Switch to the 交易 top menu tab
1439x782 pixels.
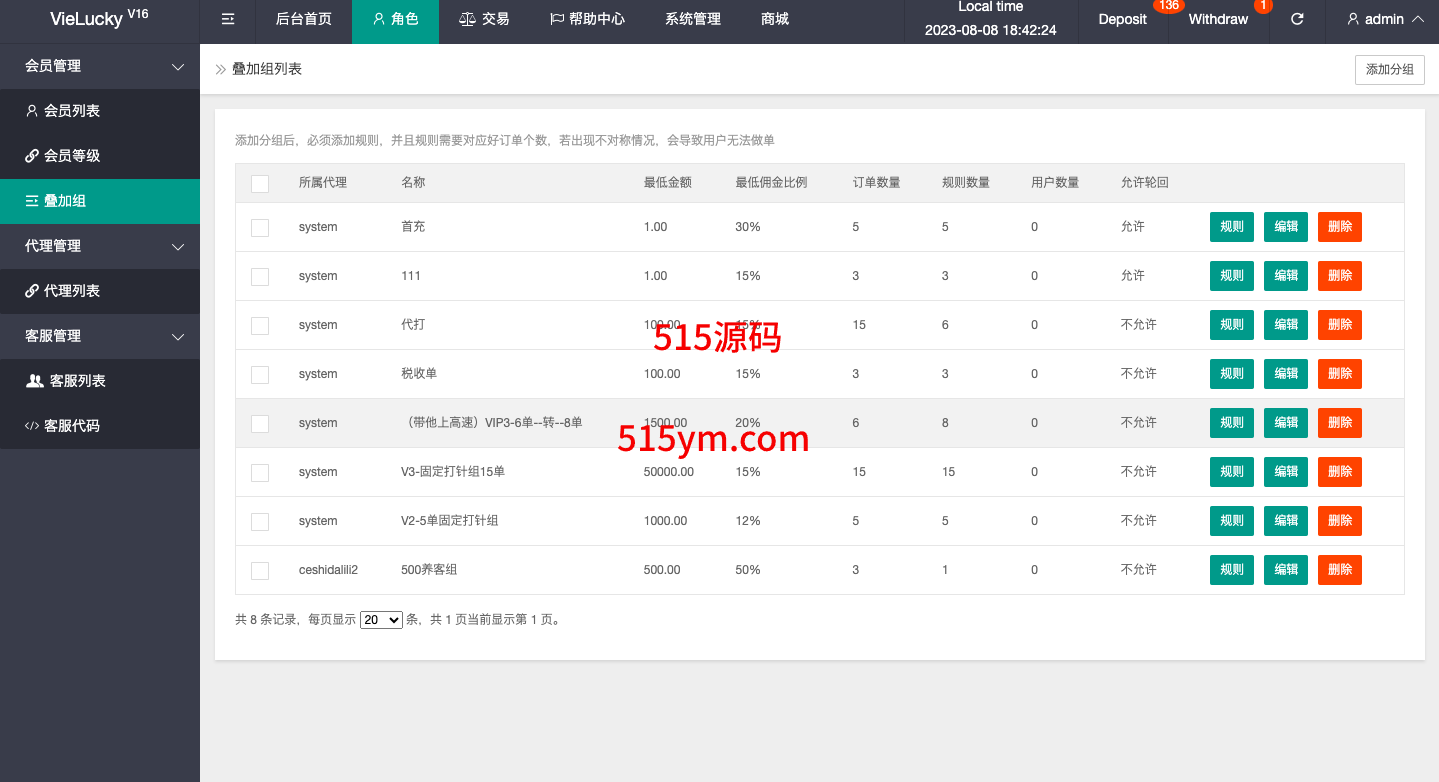click(x=484, y=19)
